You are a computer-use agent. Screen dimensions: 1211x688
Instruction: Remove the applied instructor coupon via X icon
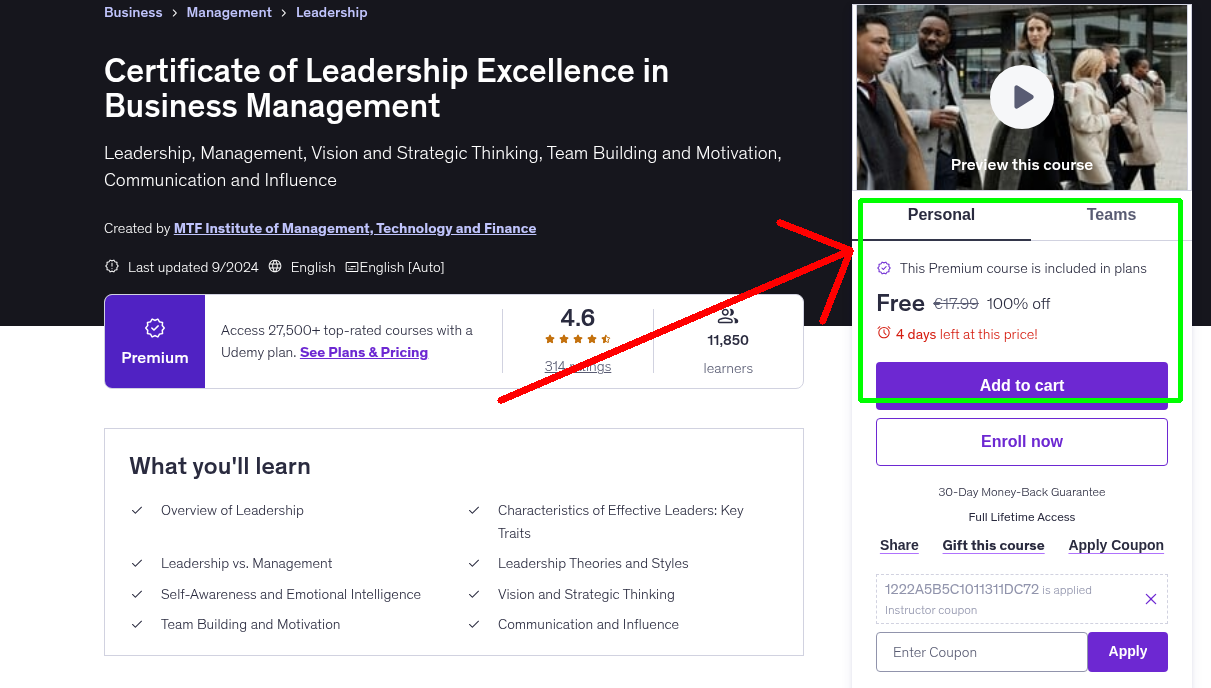point(1150,599)
